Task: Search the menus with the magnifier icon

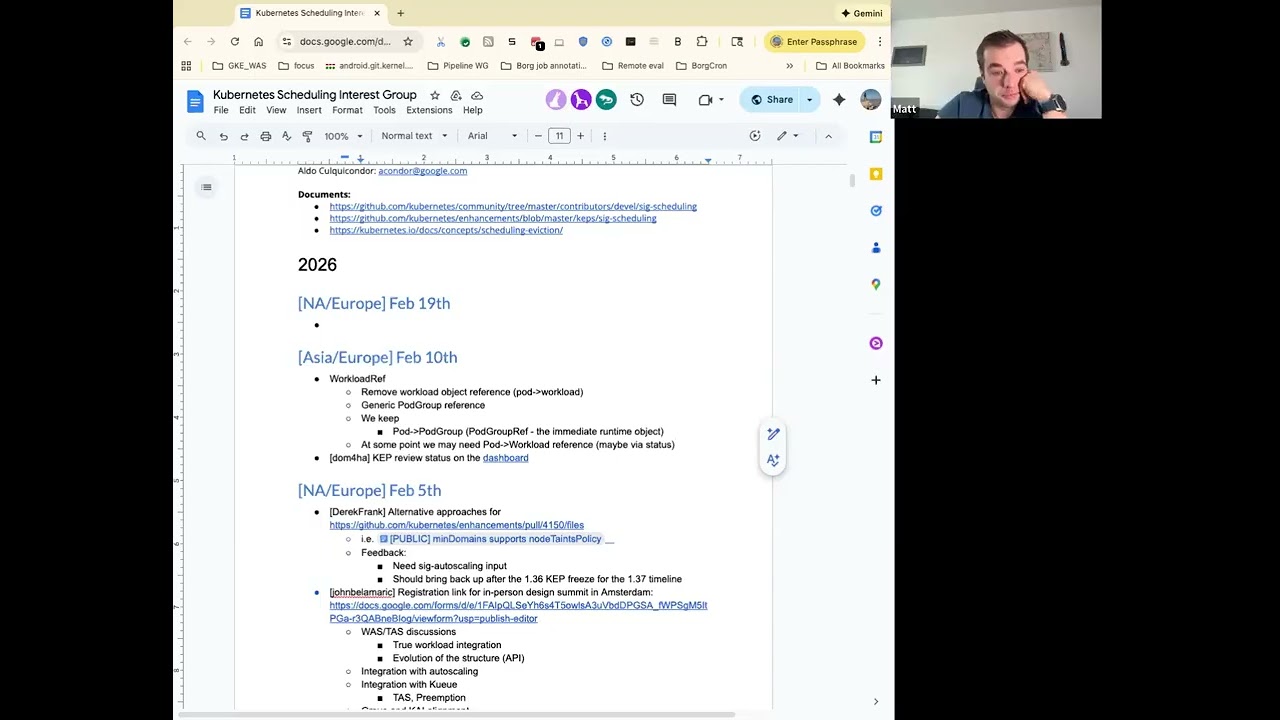Action: [201, 136]
